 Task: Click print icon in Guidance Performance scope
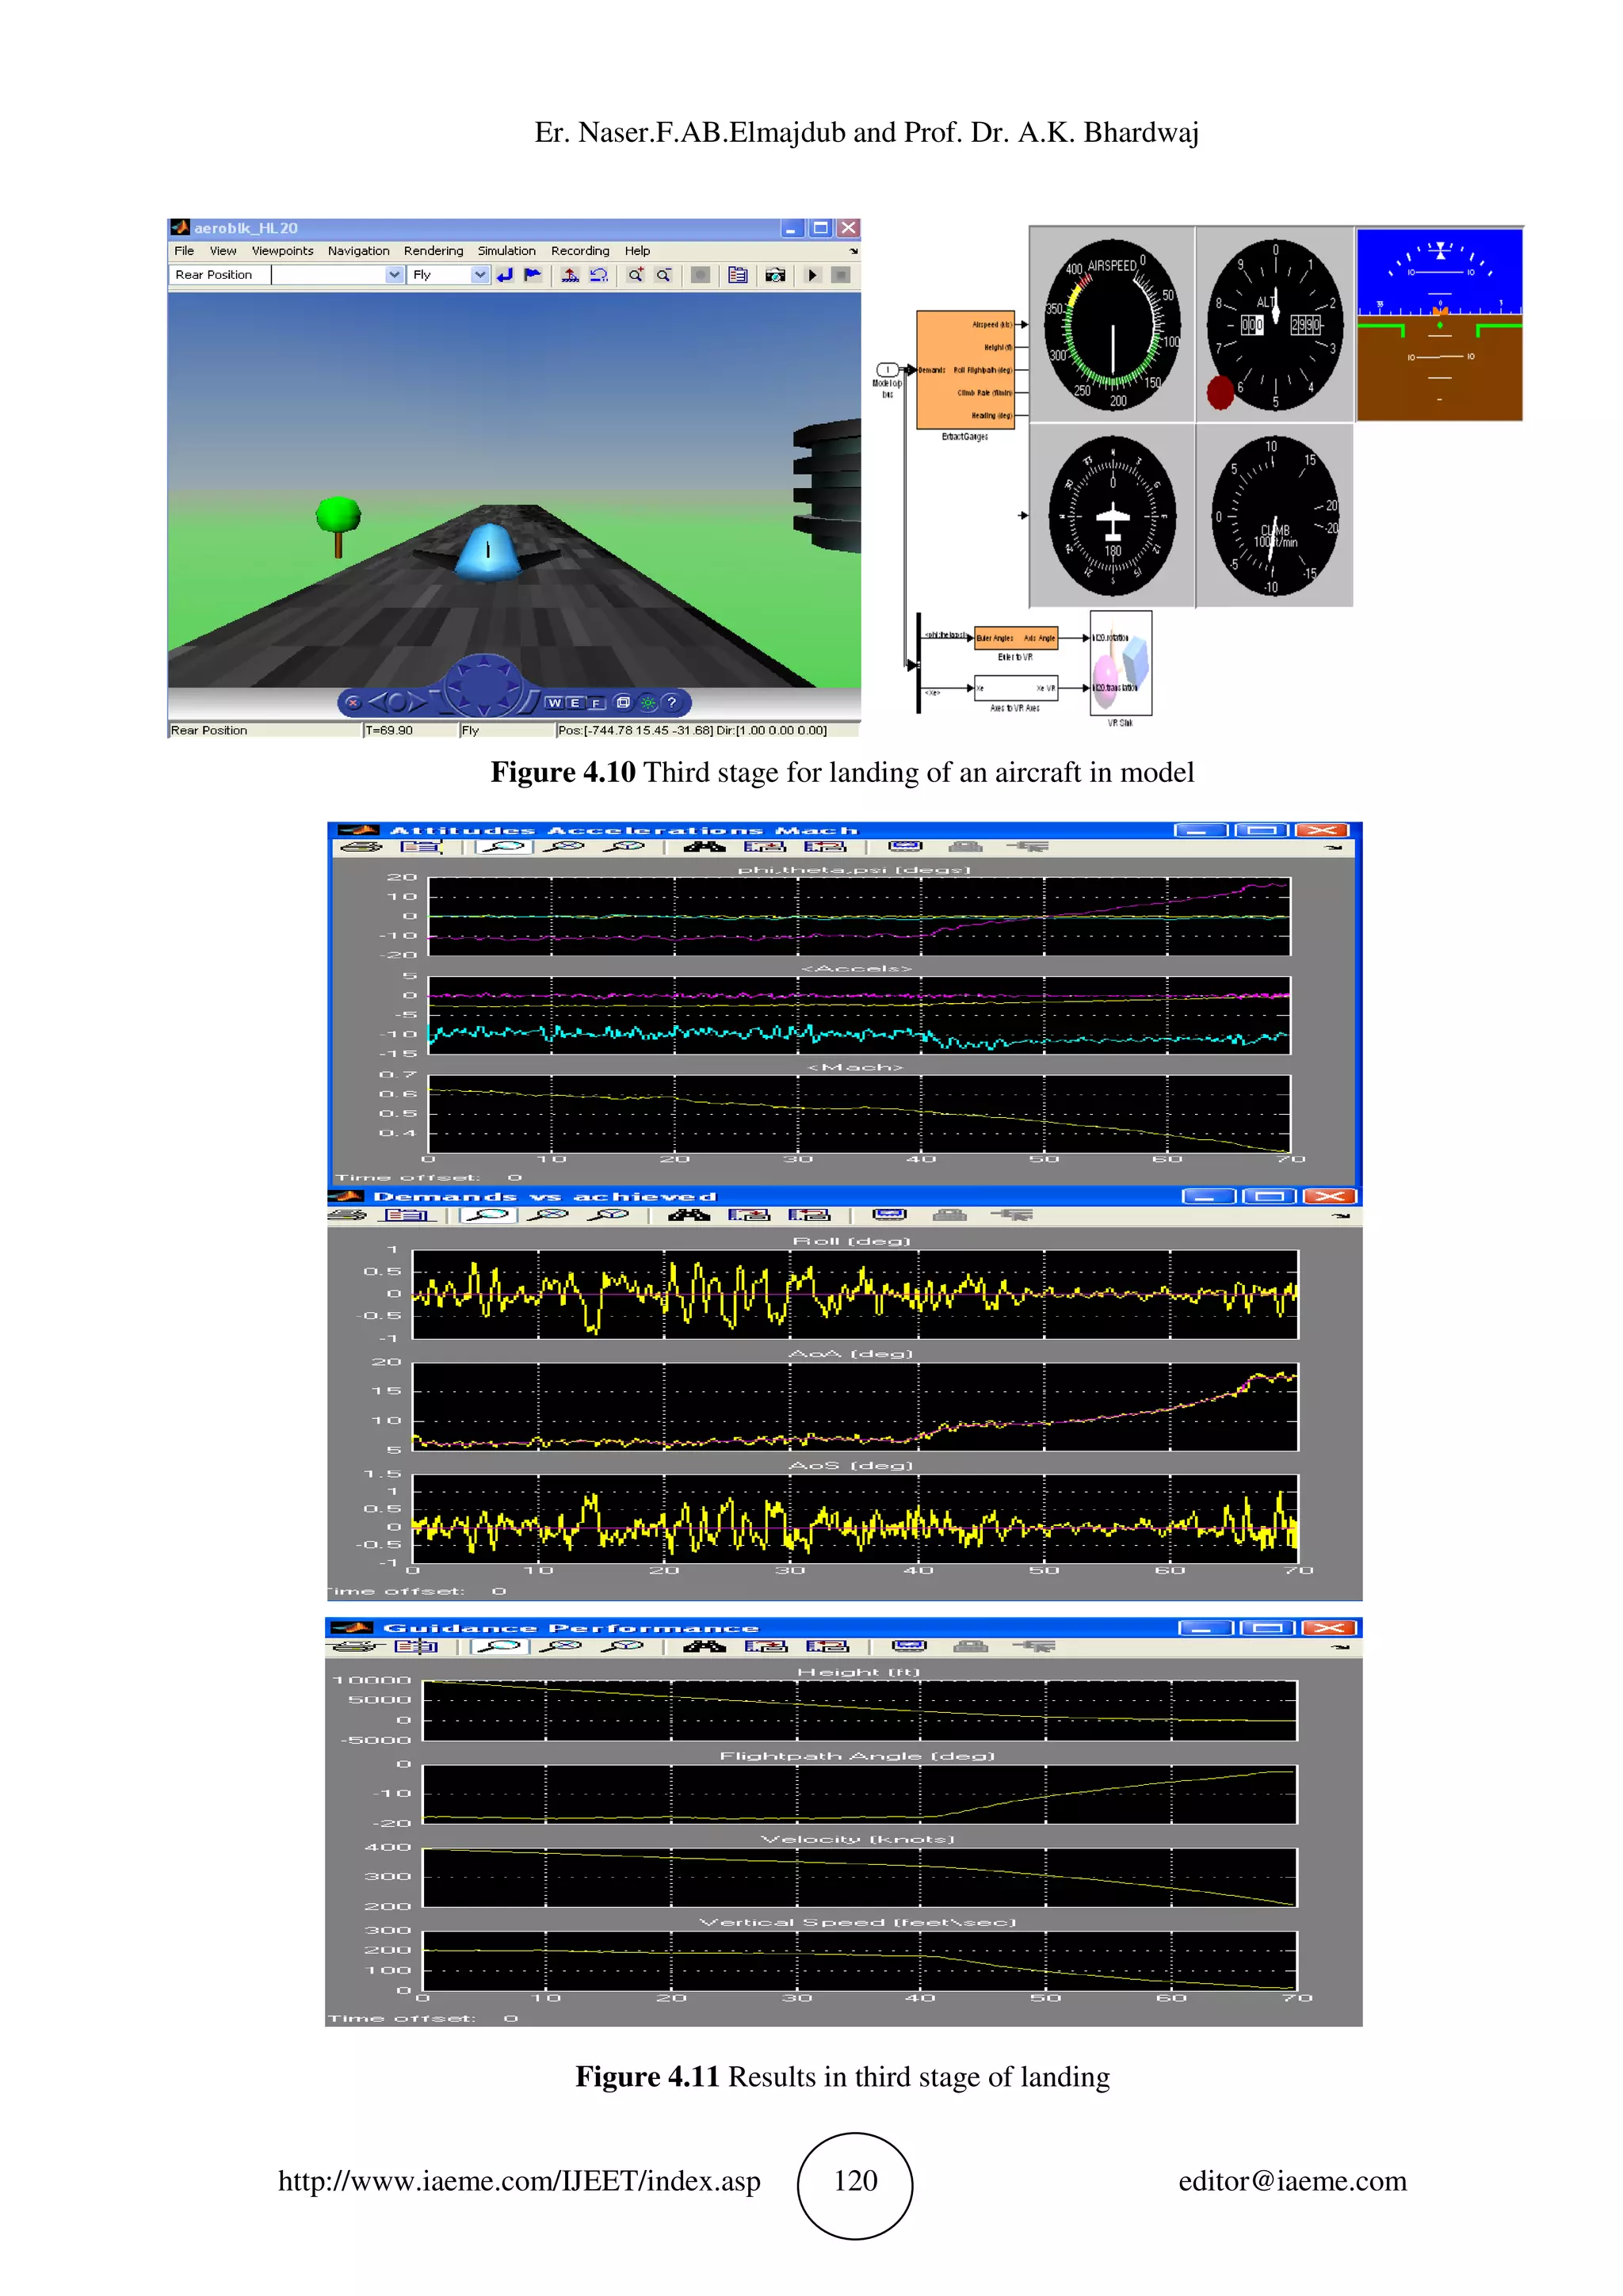pyautogui.click(x=354, y=1646)
